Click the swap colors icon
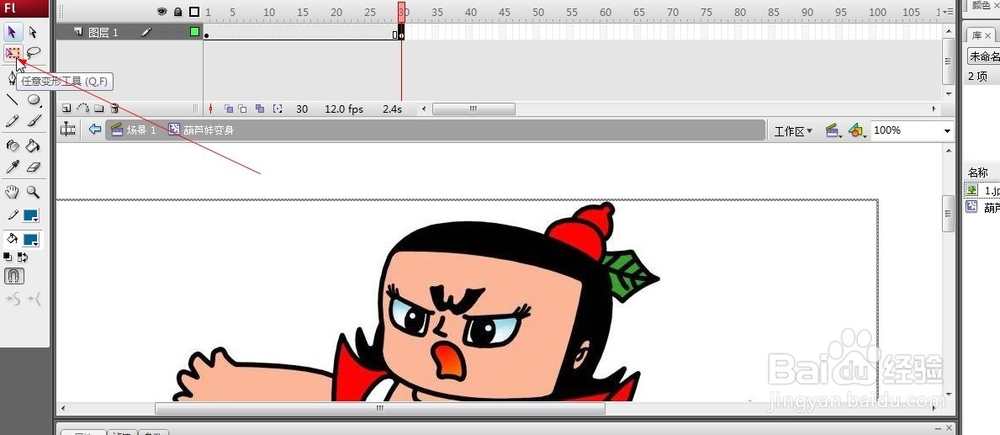This screenshot has width=1000, height=435. click(22, 256)
